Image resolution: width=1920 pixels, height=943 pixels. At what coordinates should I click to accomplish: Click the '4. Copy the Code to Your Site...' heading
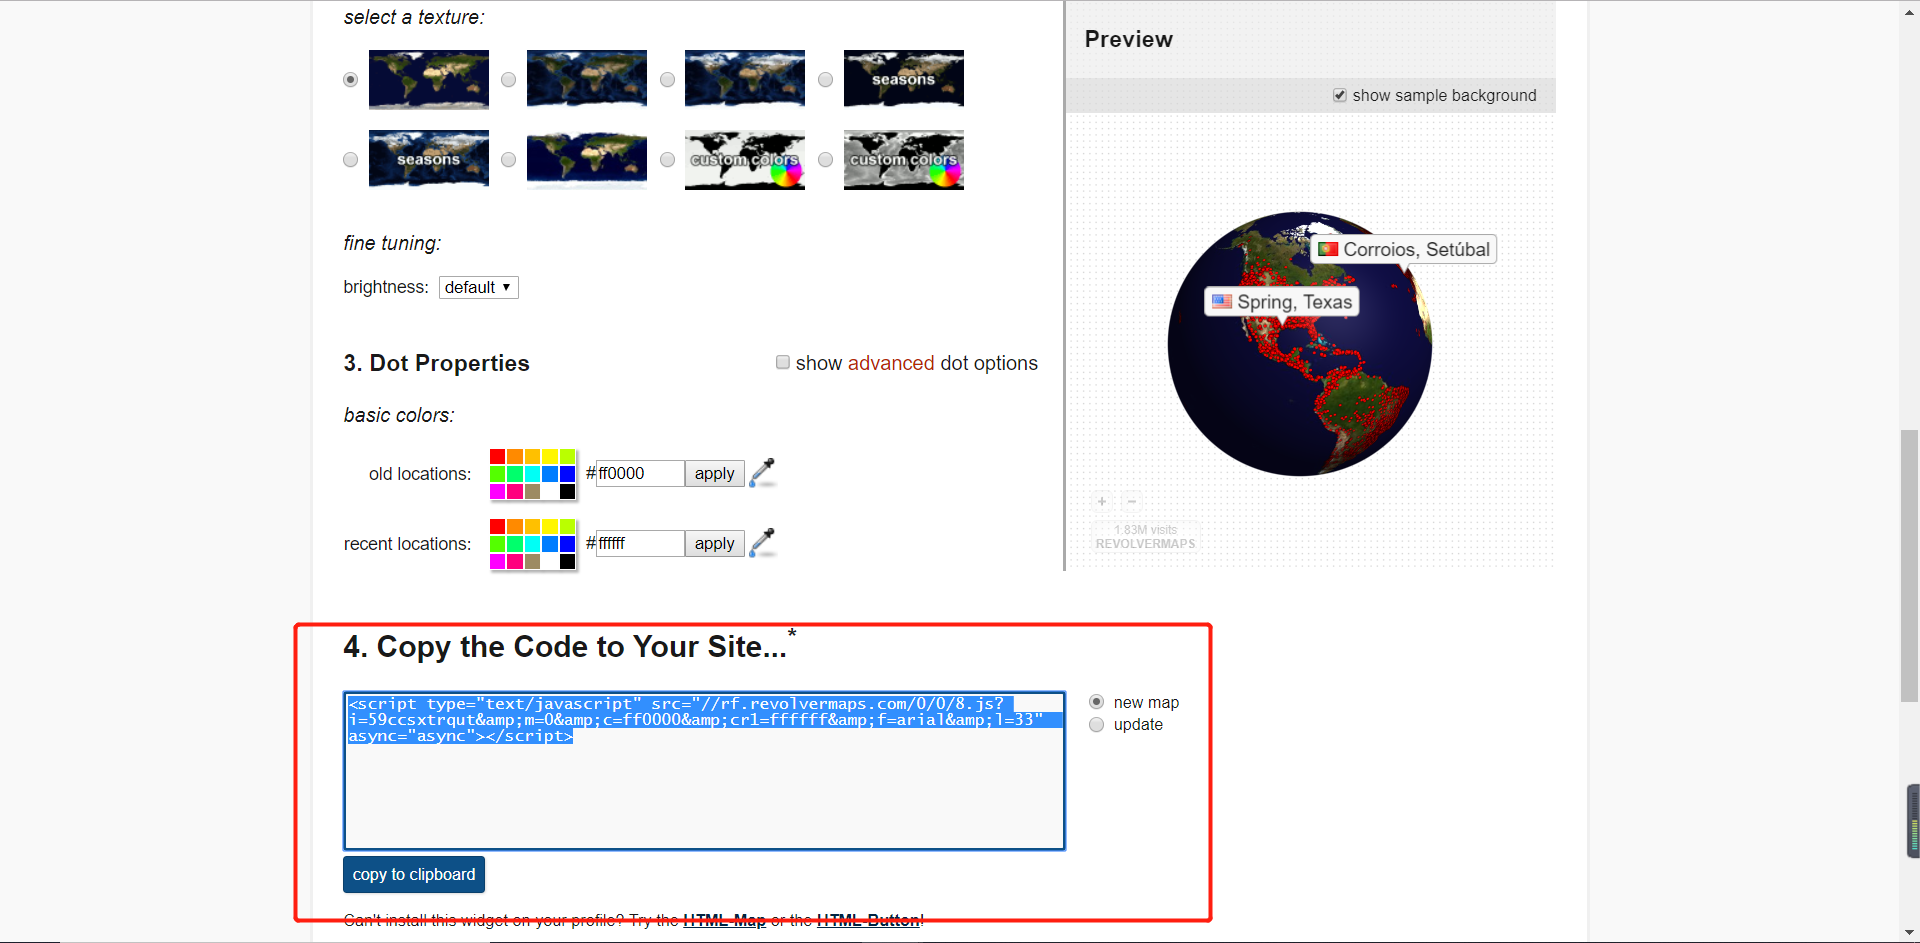click(565, 647)
